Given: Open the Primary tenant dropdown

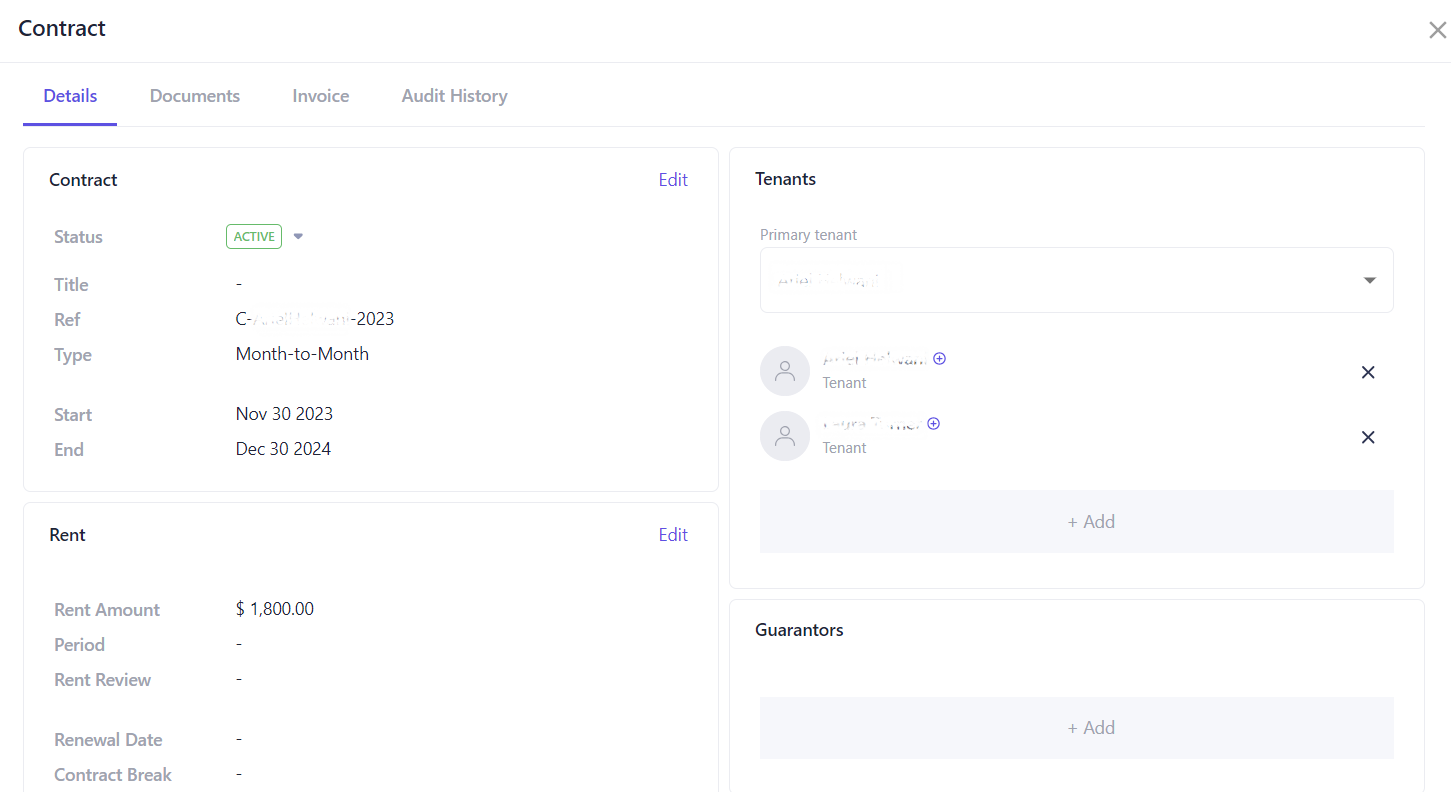Looking at the screenshot, I should click(1077, 280).
